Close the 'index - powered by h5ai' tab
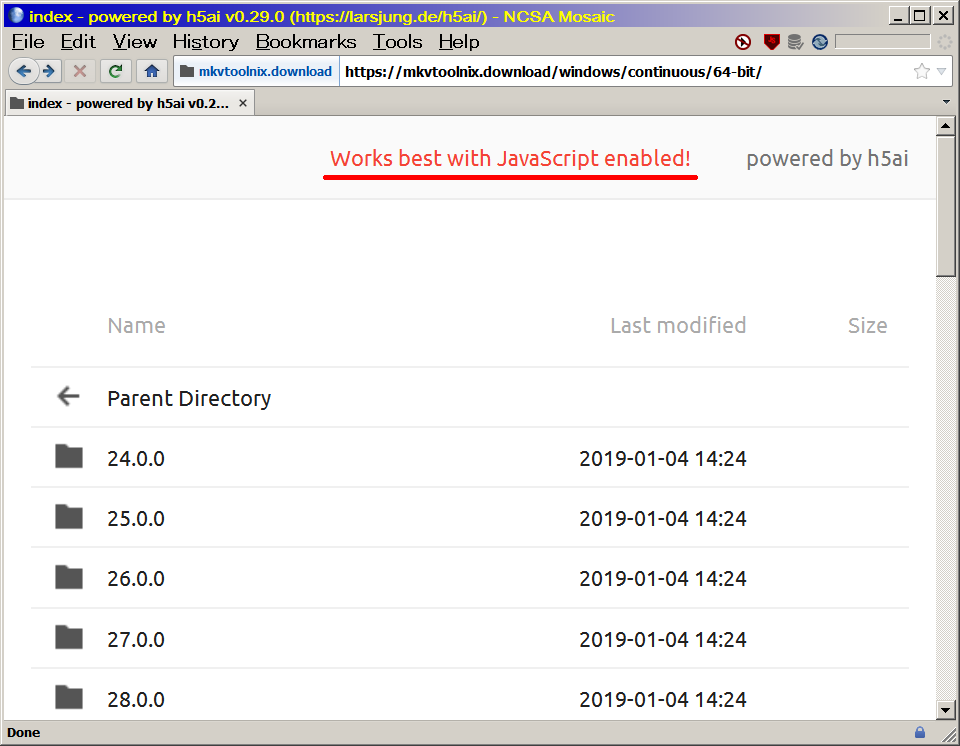Image resolution: width=960 pixels, height=746 pixels. click(242, 103)
